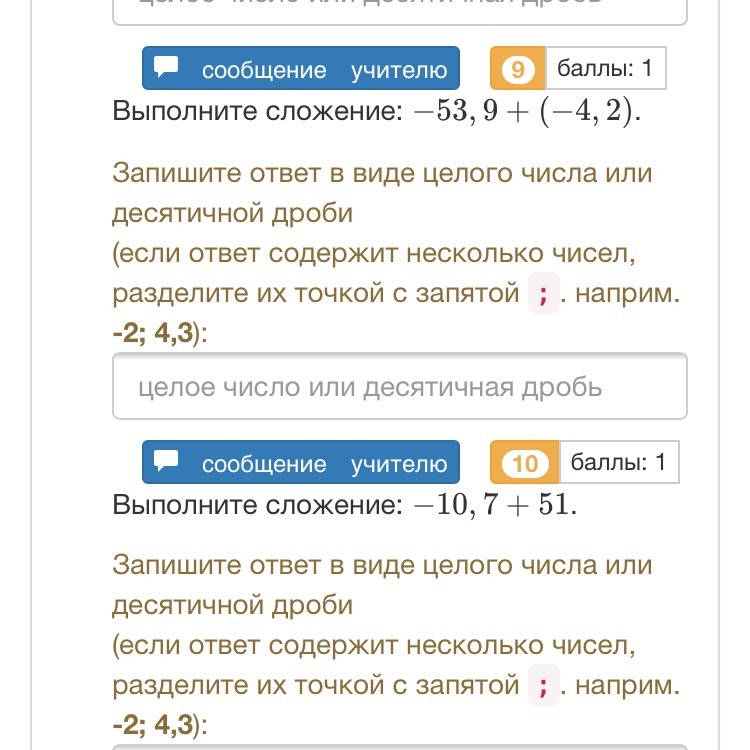Click the example «-2; 4,3» under question 9
This screenshot has width=750, height=750.
[x=153, y=335]
